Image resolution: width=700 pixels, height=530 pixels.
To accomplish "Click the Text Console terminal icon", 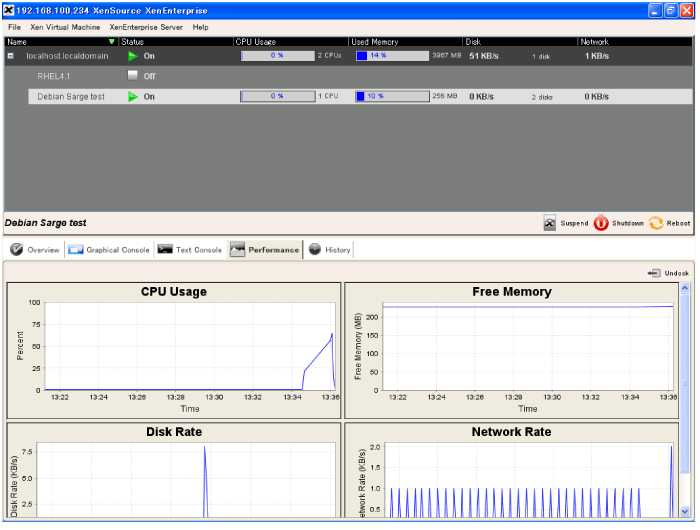I will point(165,249).
